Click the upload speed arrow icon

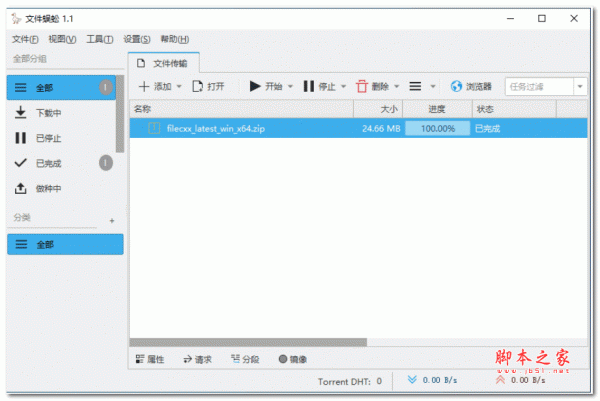click(500, 380)
